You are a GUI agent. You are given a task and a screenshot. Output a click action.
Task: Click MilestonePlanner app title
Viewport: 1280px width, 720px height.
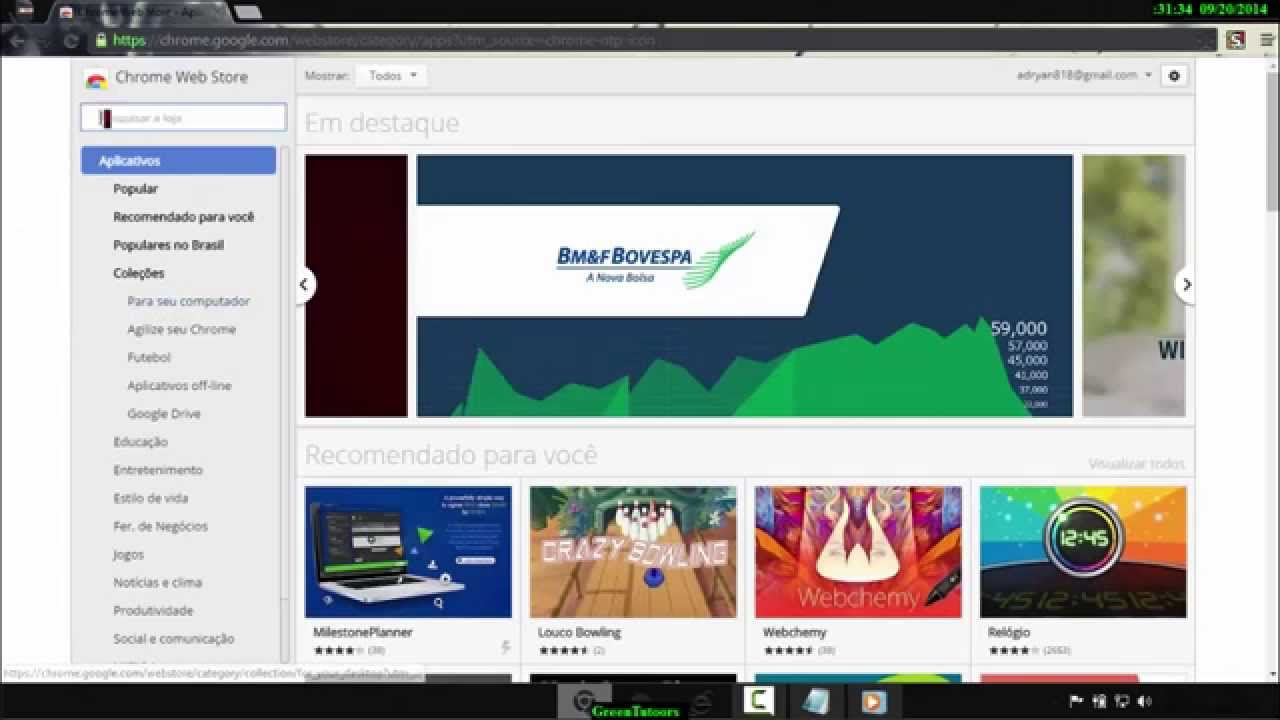tap(362, 633)
